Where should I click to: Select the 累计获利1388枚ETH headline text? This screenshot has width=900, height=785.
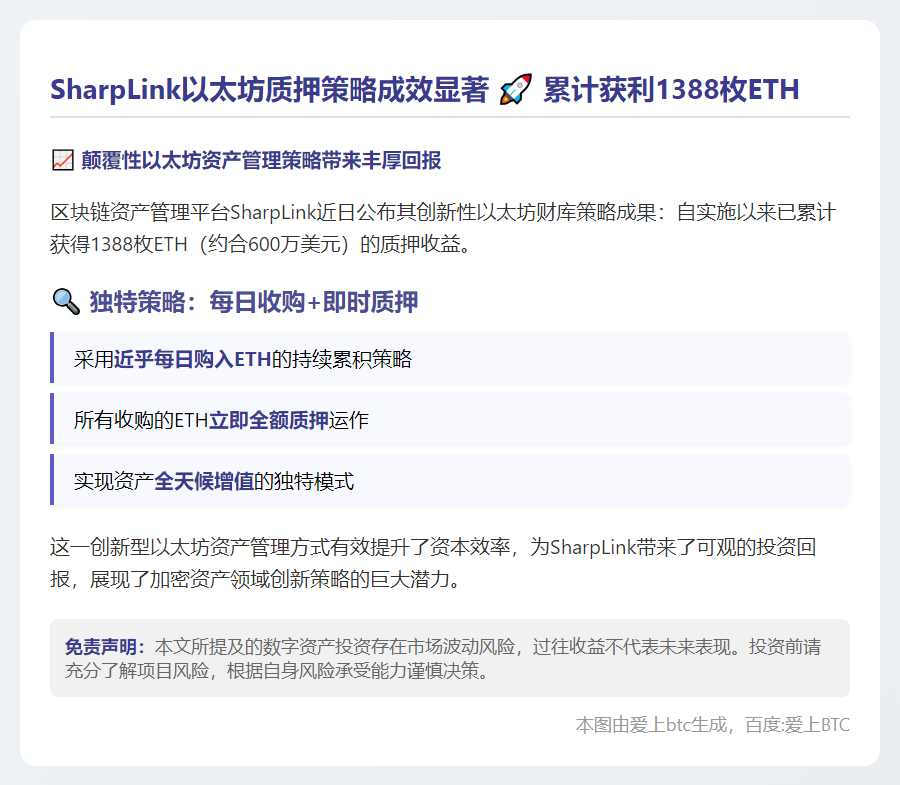coord(670,91)
